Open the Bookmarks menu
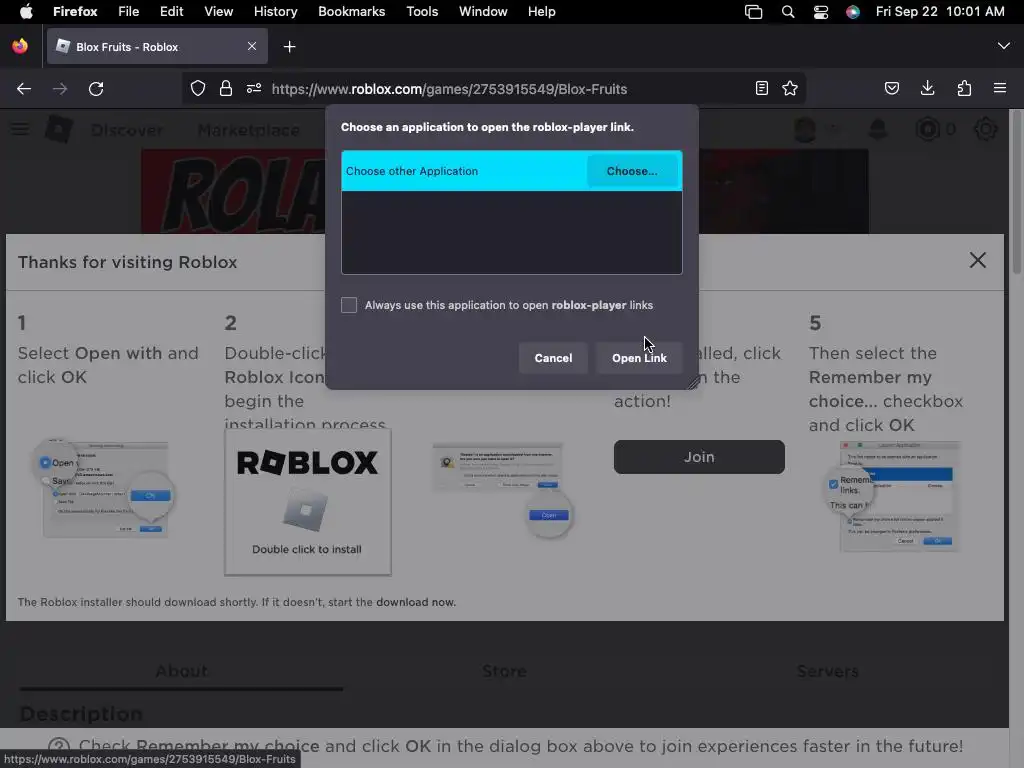Screen dimensions: 1024x768 [x=351, y=11]
